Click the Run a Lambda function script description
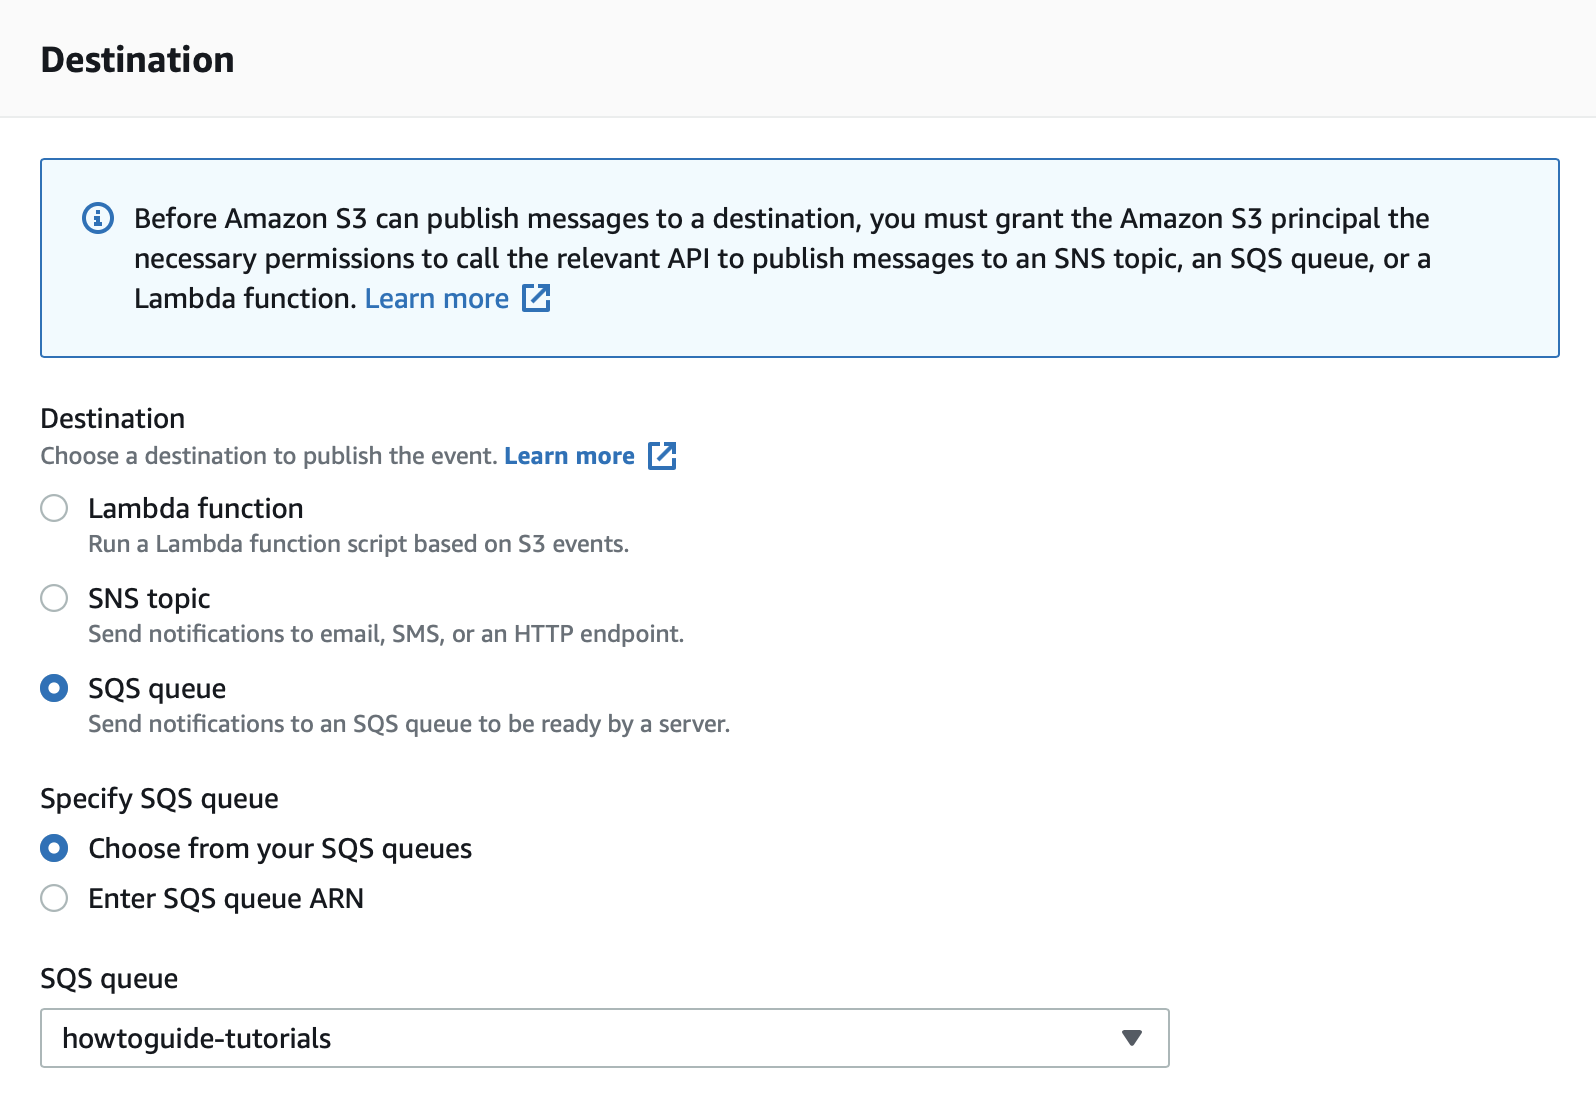Screen dimensions: 1596x1106 click(358, 544)
